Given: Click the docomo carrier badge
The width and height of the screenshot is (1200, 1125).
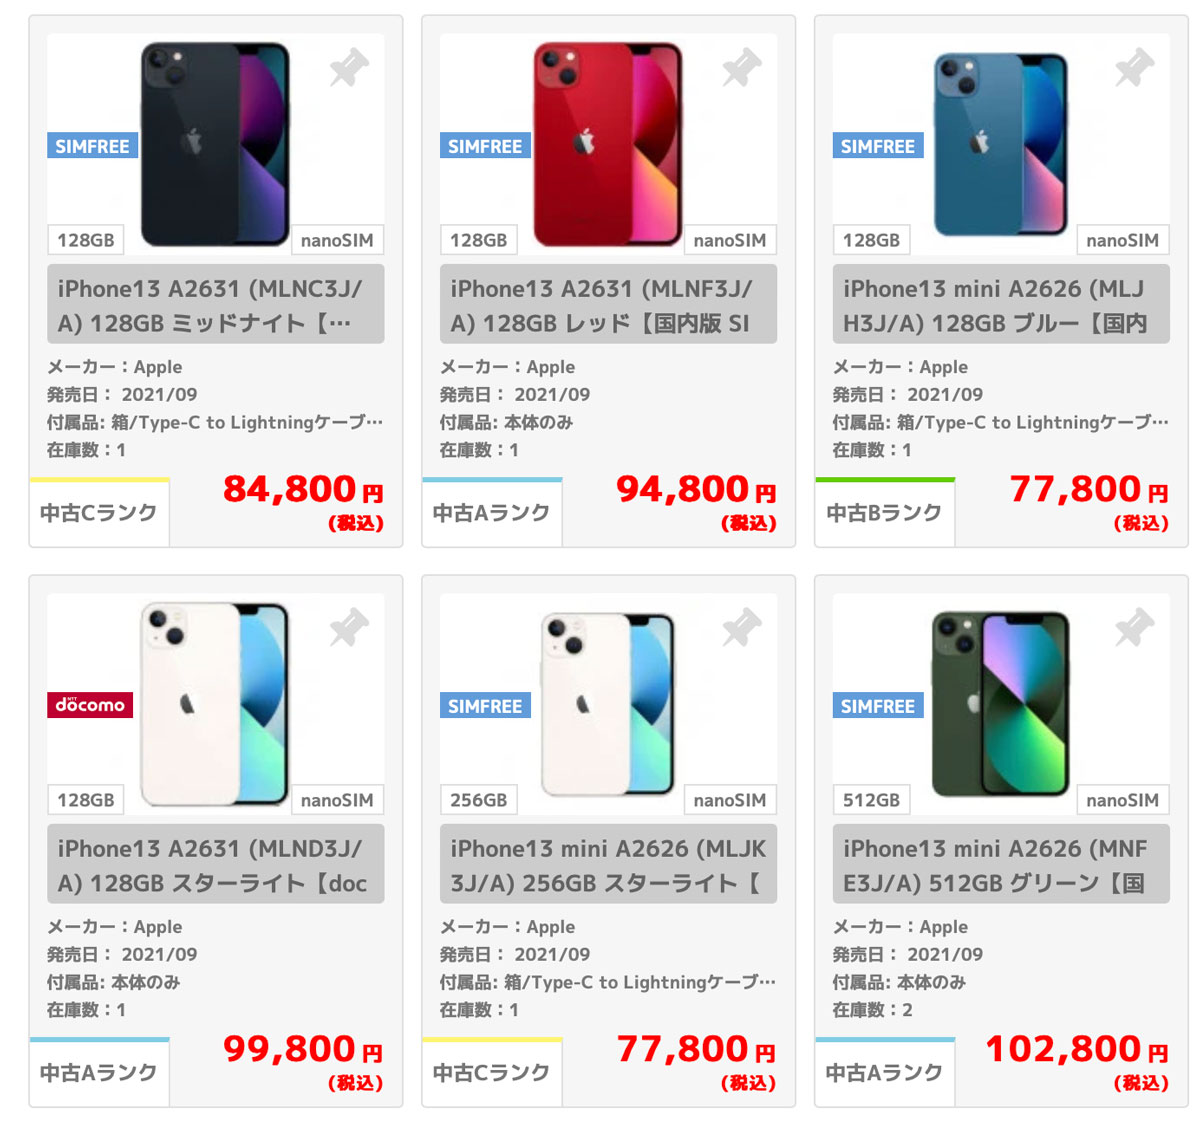Looking at the screenshot, I should coord(90,705).
